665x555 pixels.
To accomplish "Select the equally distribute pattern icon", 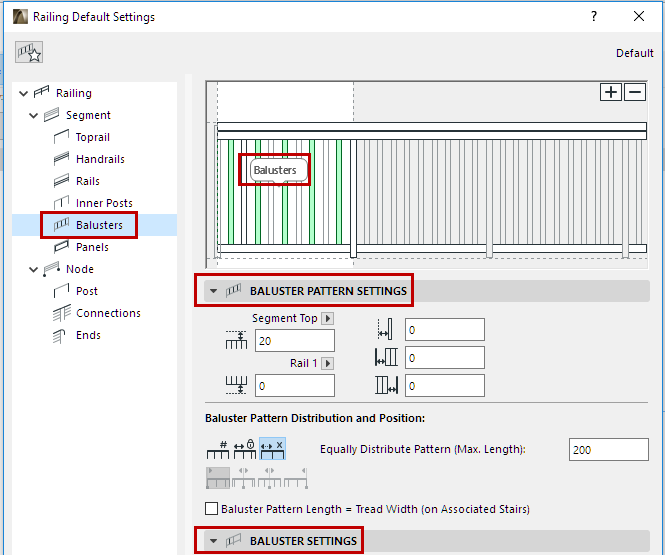I will click(272, 449).
